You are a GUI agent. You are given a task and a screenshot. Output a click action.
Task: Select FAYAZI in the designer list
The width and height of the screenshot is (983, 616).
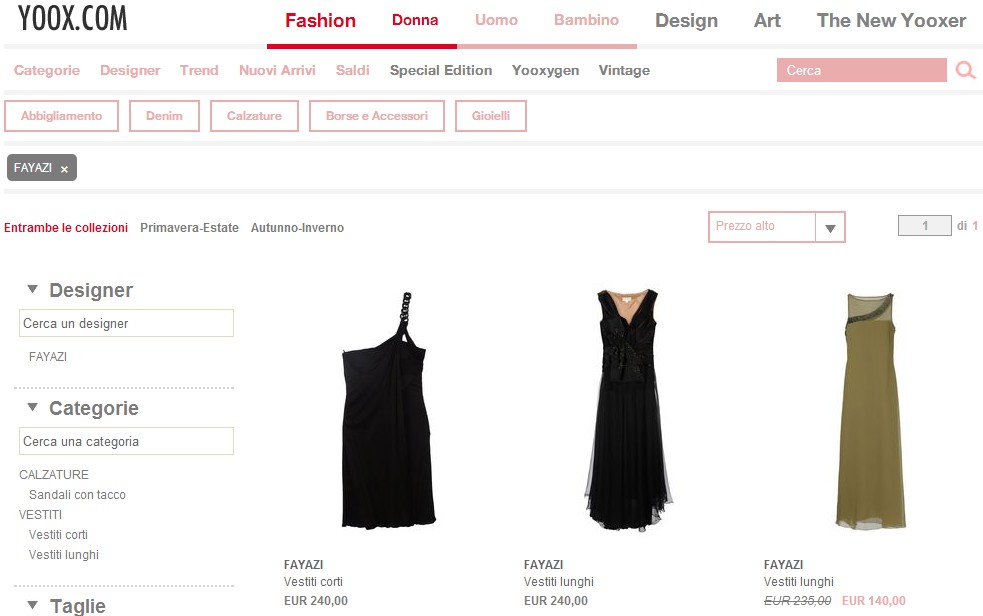click(48, 357)
